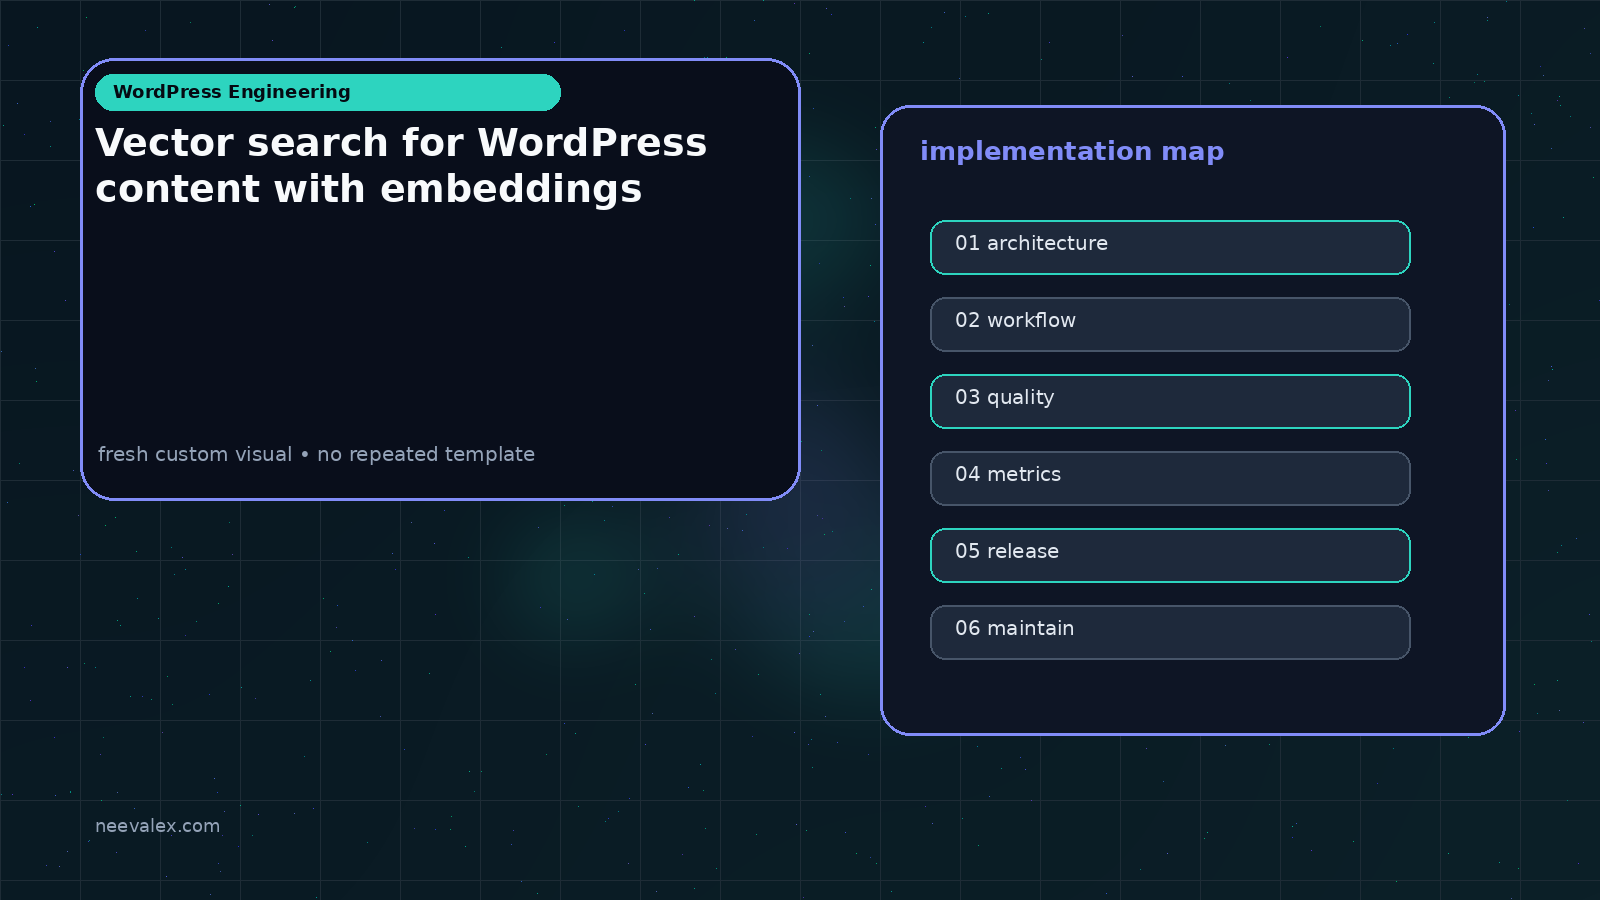
Task: Open the 05 release item
Action: pyautogui.click(x=1170, y=555)
